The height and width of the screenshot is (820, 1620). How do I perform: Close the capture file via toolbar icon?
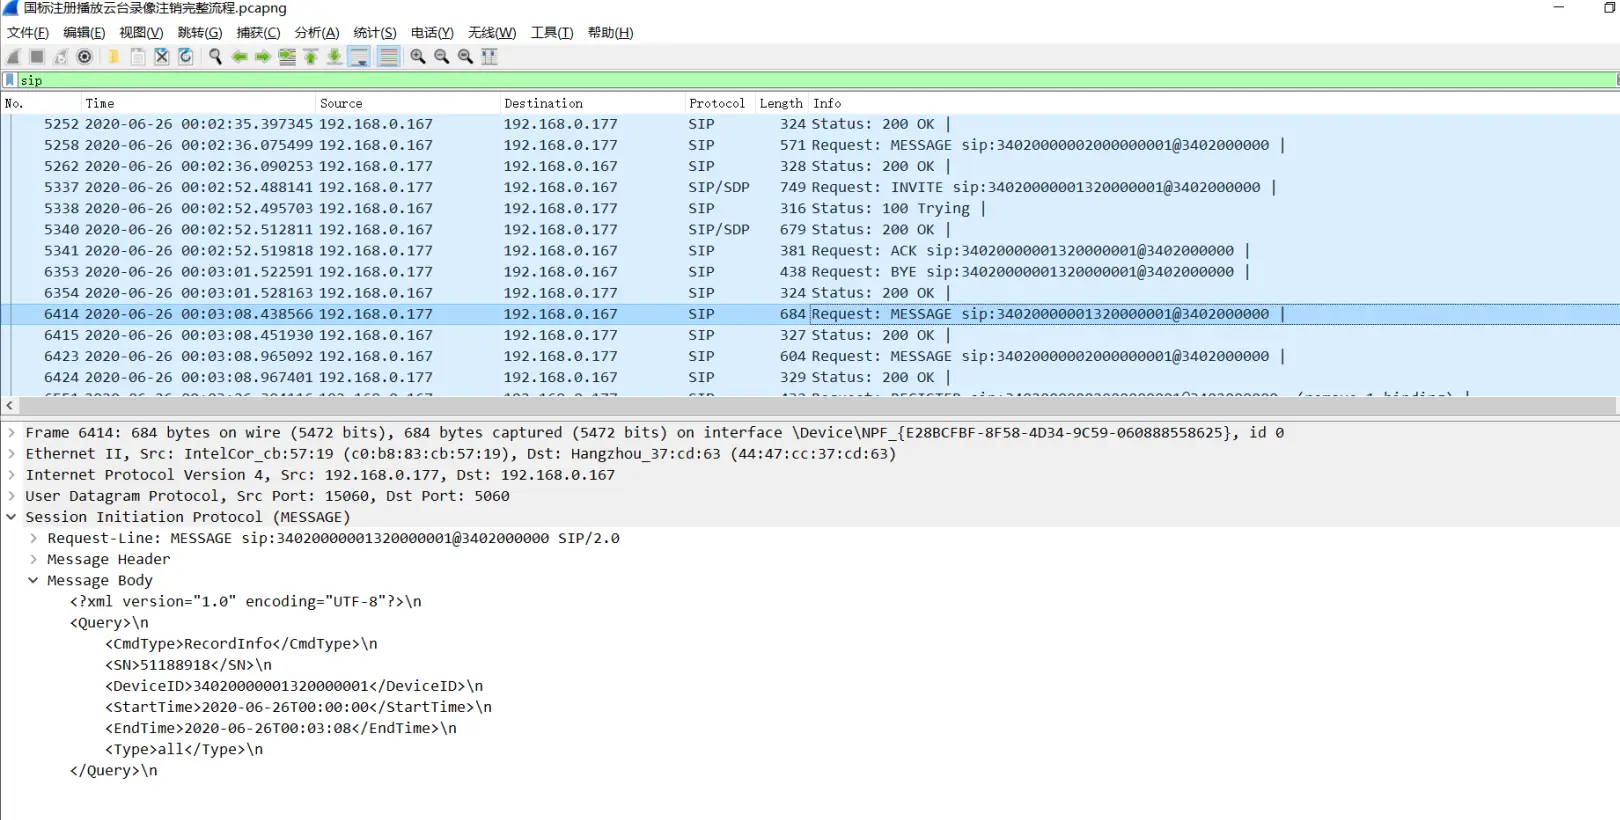tap(161, 57)
